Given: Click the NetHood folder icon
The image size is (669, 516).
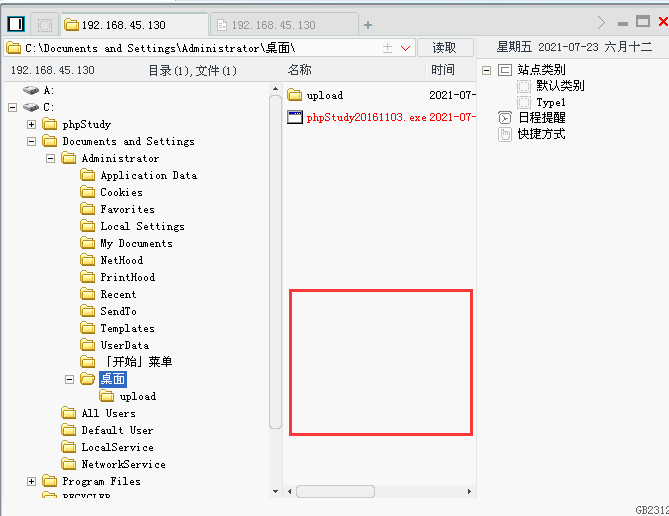Looking at the screenshot, I should point(87,260).
